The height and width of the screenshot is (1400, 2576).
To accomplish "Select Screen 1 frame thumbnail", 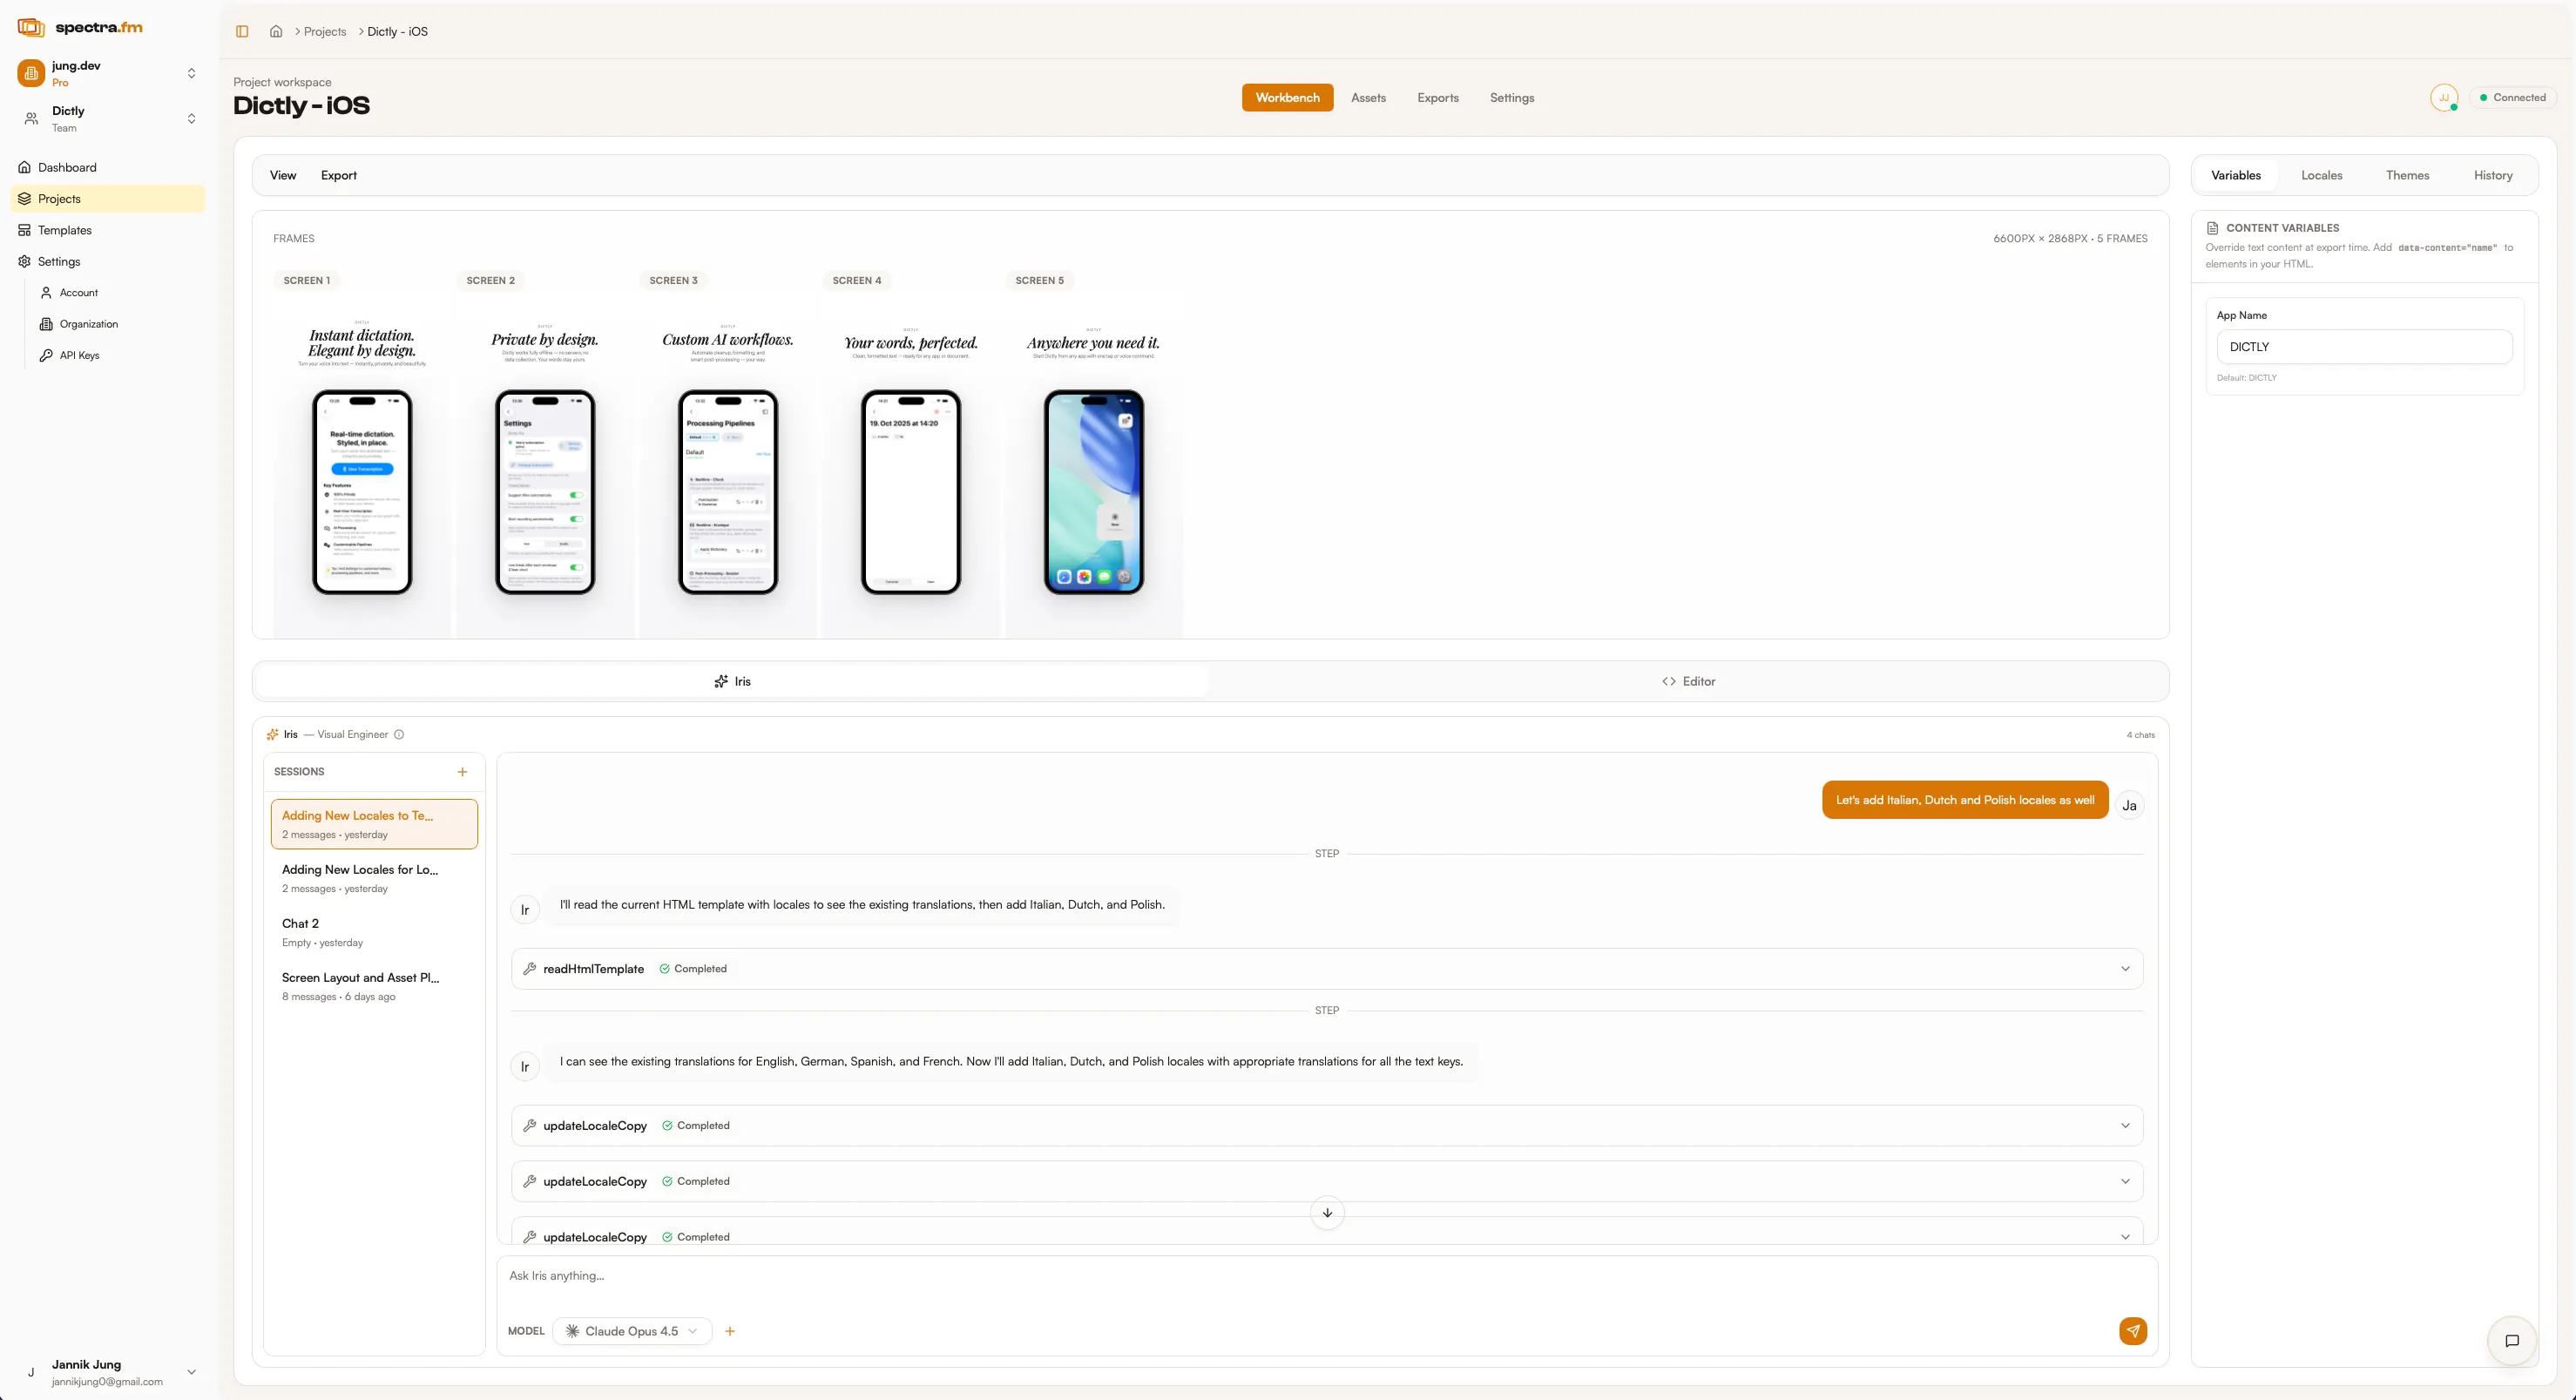I will 362,465.
